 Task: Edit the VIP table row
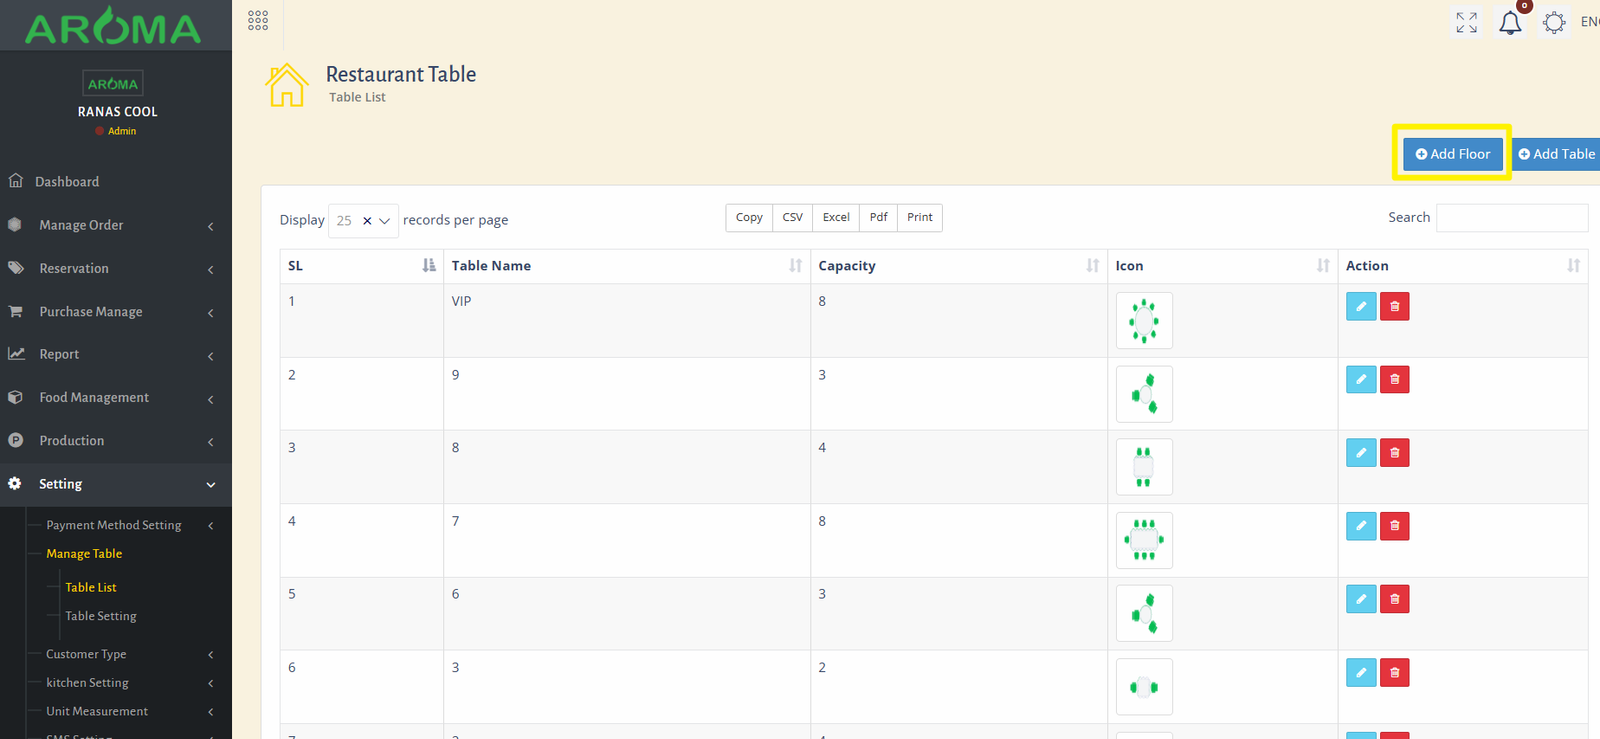tap(1360, 307)
